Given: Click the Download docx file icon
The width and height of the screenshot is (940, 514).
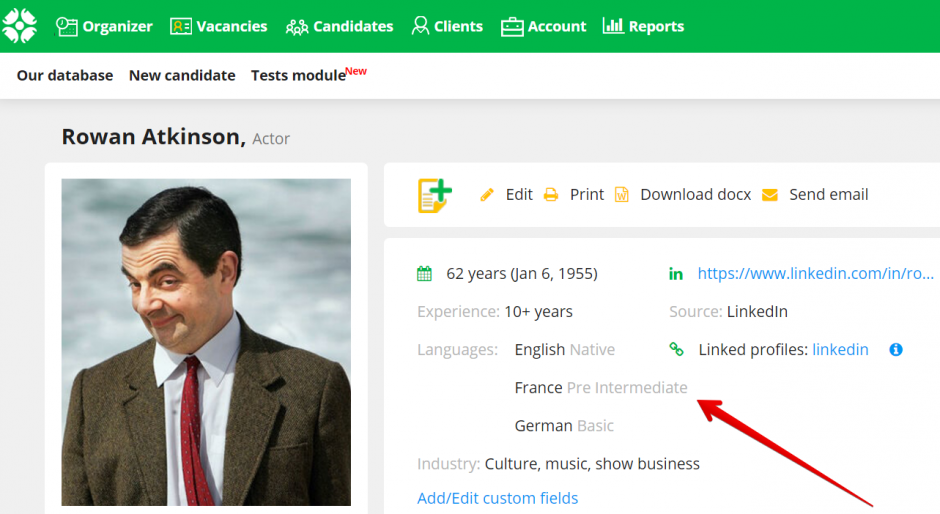Looking at the screenshot, I should coord(622,195).
